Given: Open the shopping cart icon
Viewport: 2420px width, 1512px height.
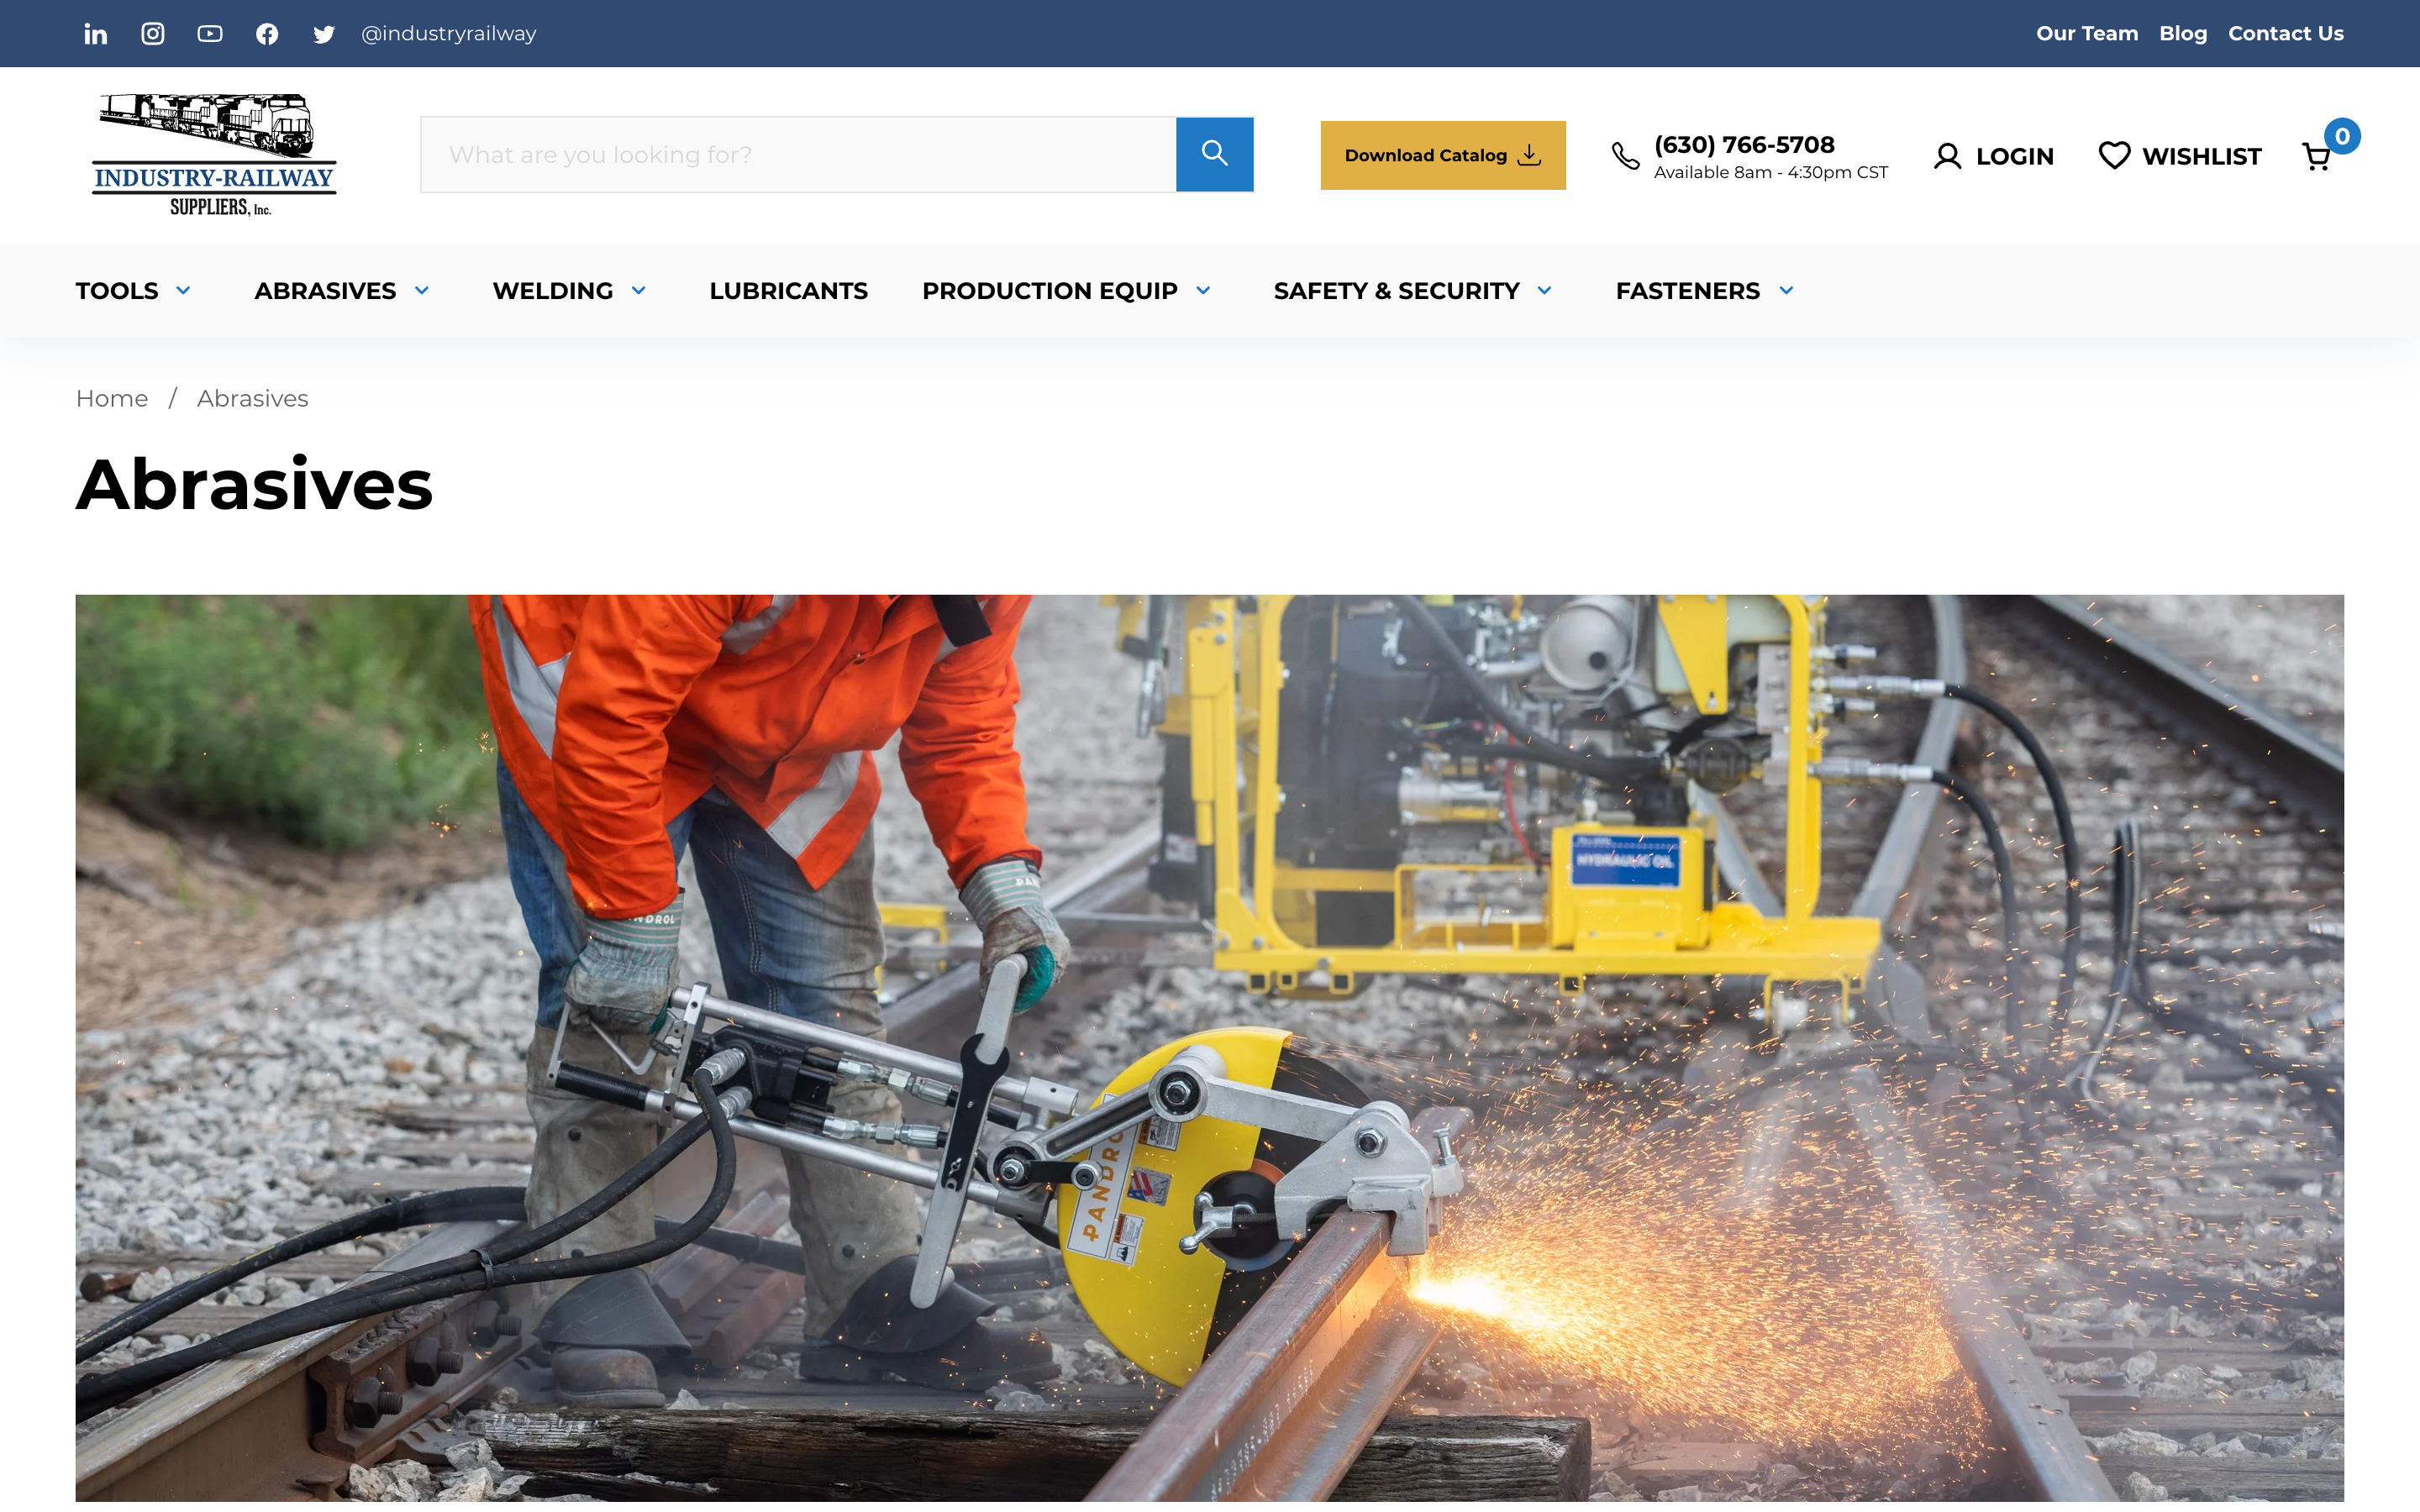Looking at the screenshot, I should (2316, 156).
